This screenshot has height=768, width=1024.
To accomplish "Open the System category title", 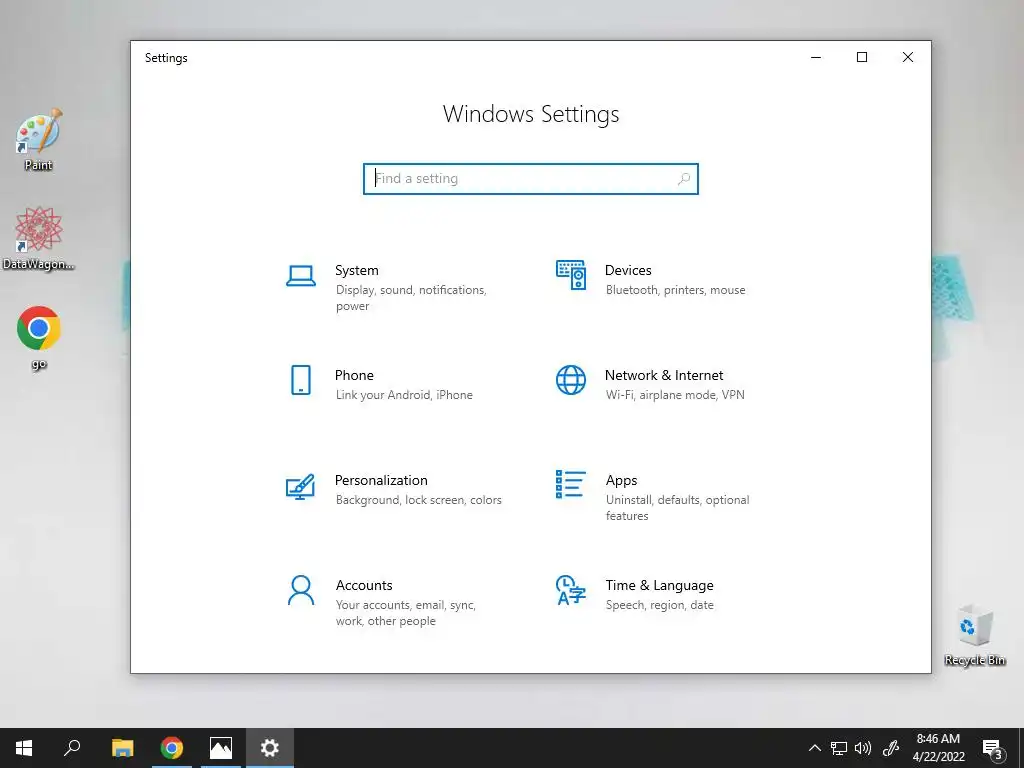I will point(357,270).
